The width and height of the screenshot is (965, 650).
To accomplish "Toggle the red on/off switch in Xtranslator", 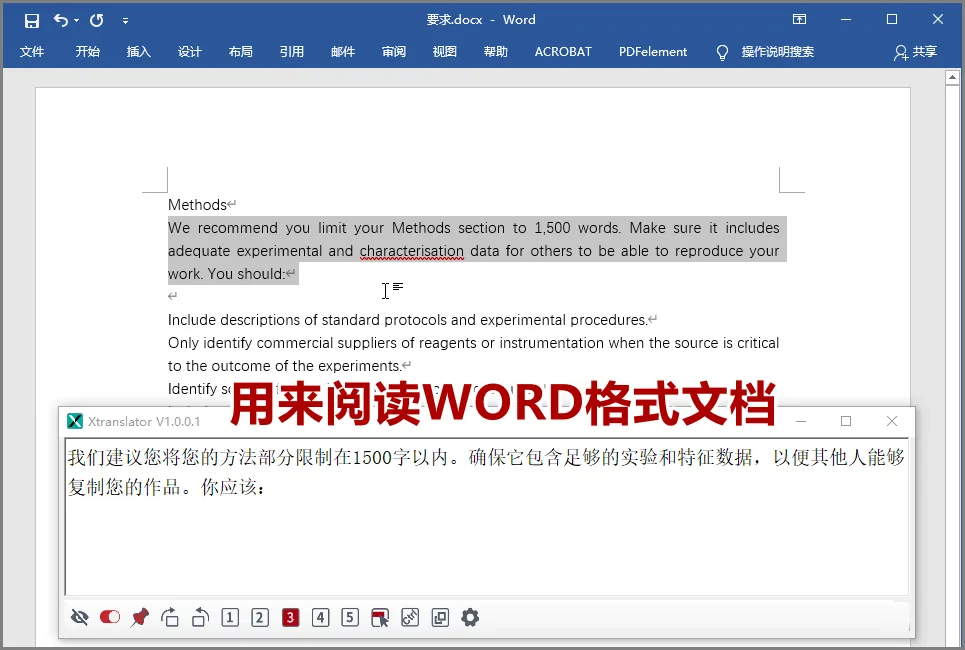I will 110,617.
